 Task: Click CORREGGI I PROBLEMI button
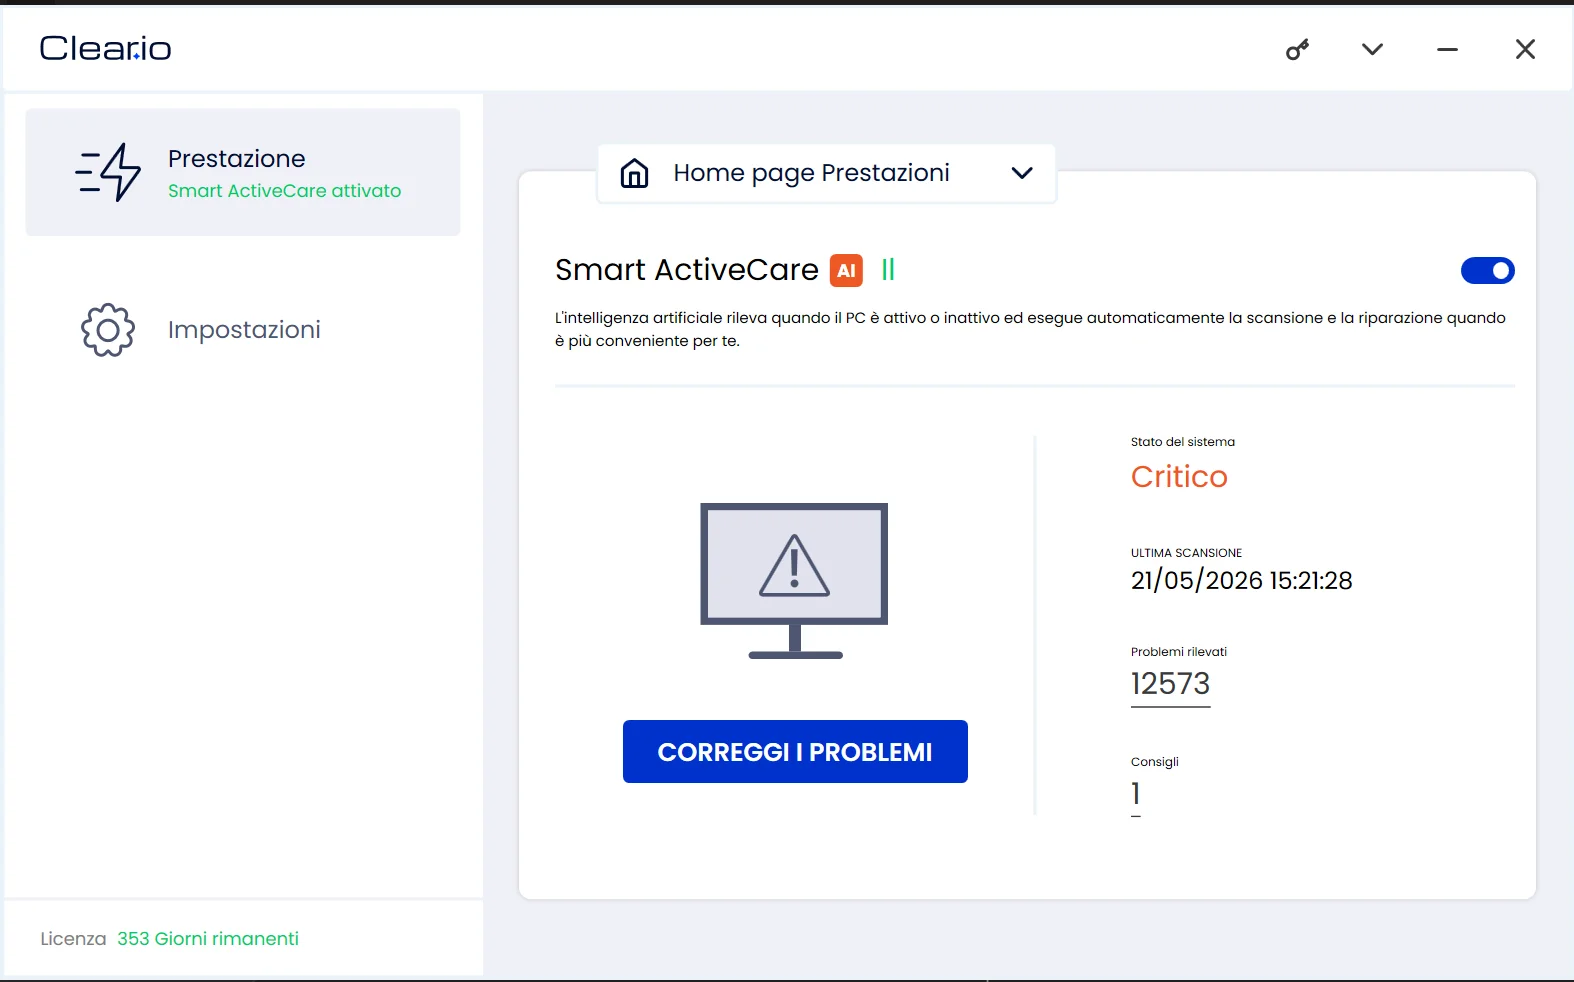pos(795,752)
